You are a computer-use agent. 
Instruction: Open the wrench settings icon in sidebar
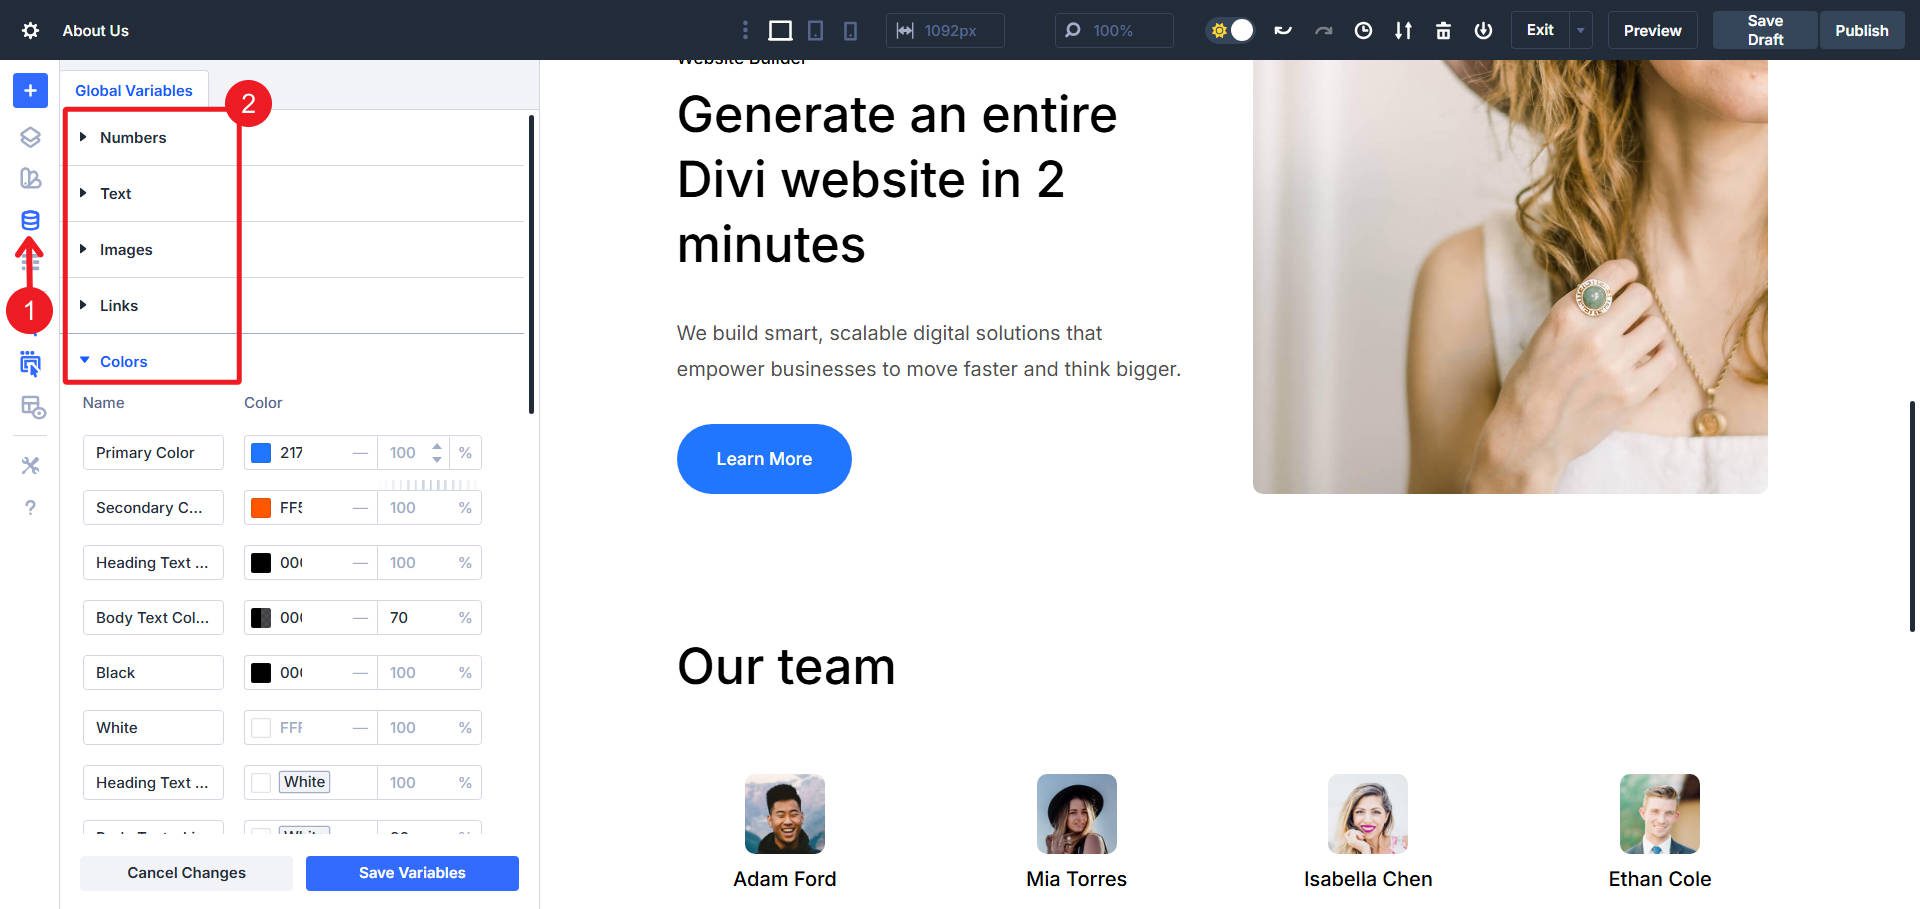point(30,465)
